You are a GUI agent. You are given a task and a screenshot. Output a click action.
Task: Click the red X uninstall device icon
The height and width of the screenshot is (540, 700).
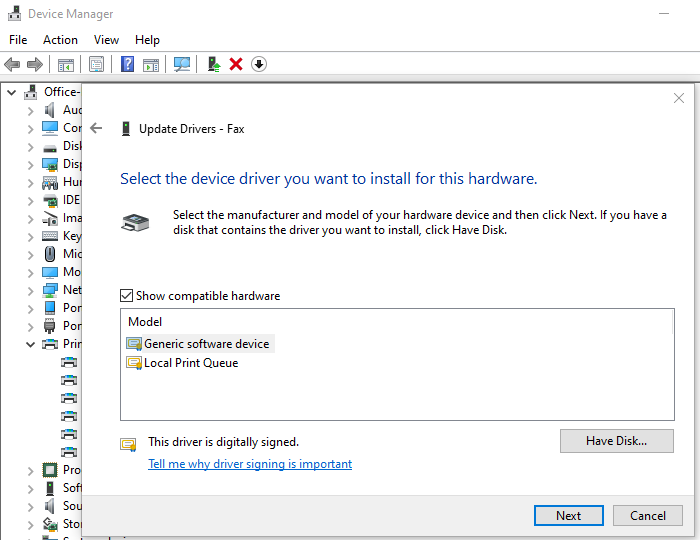pos(236,64)
